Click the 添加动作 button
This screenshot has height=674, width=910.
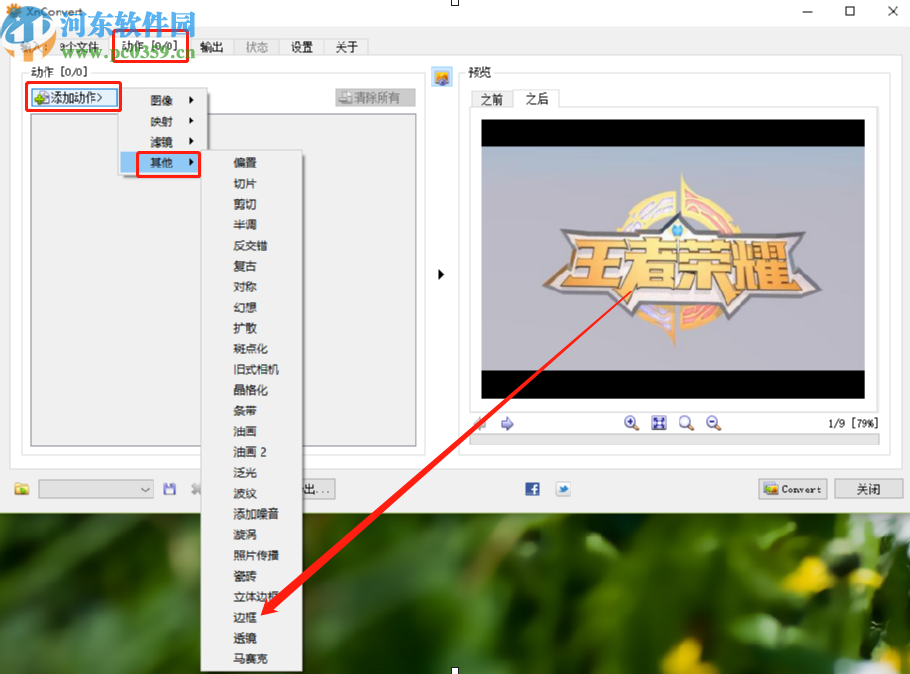tap(72, 97)
